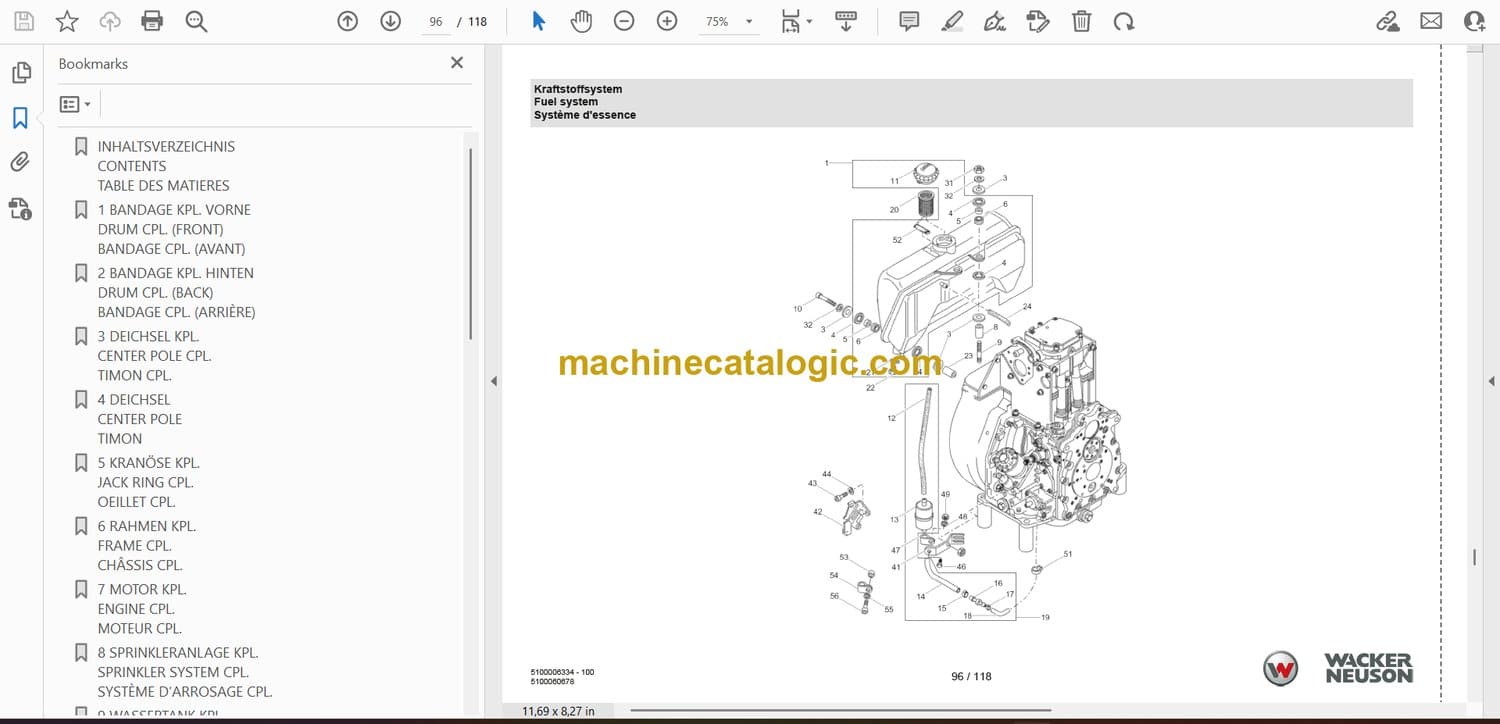This screenshot has height=724, width=1500.
Task: Toggle the Bookmarks panel in left sidebar
Action: coord(20,118)
